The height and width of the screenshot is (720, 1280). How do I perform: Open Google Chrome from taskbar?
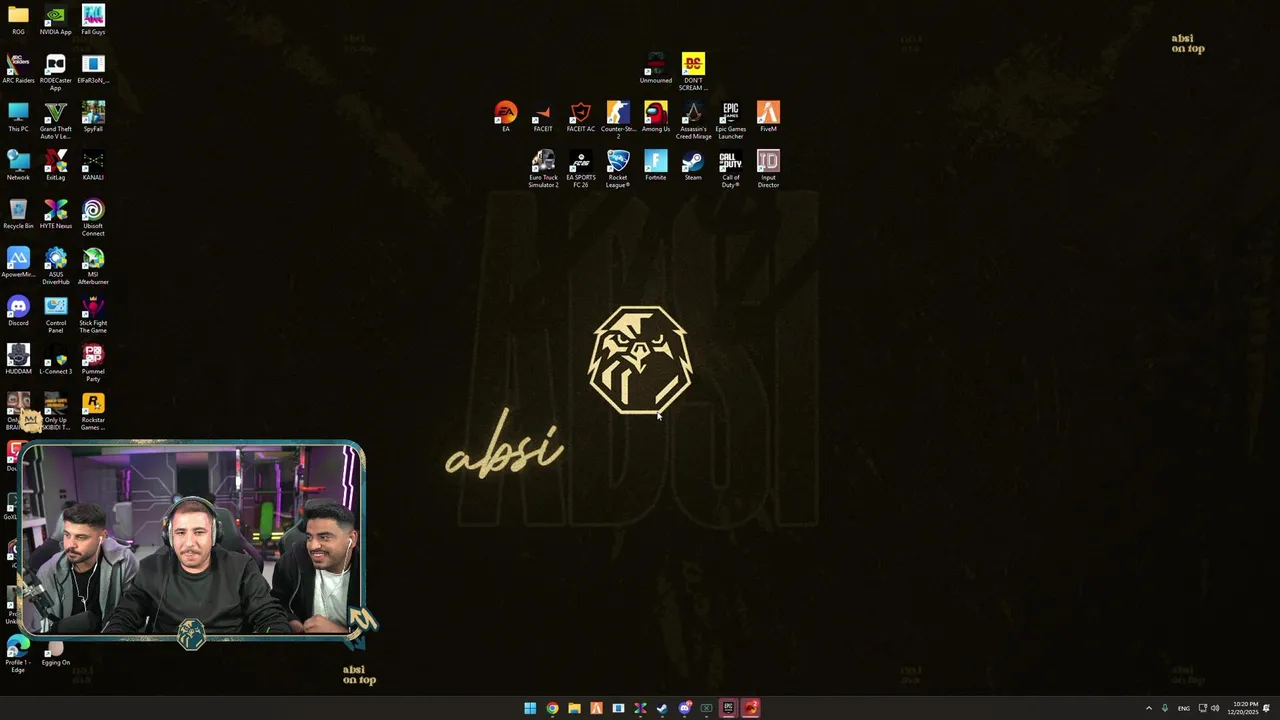[x=552, y=708]
